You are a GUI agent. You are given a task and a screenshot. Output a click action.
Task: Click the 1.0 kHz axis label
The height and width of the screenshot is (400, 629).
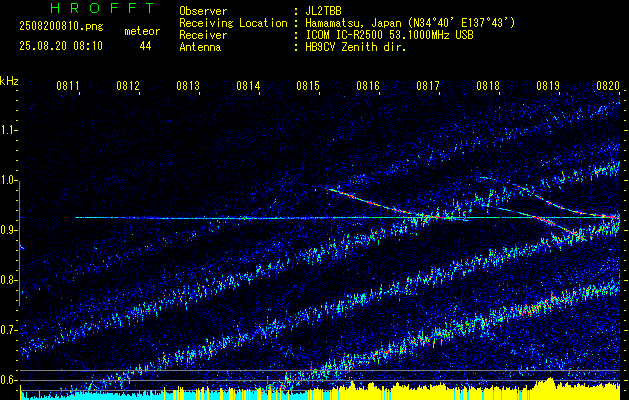click(x=8, y=180)
